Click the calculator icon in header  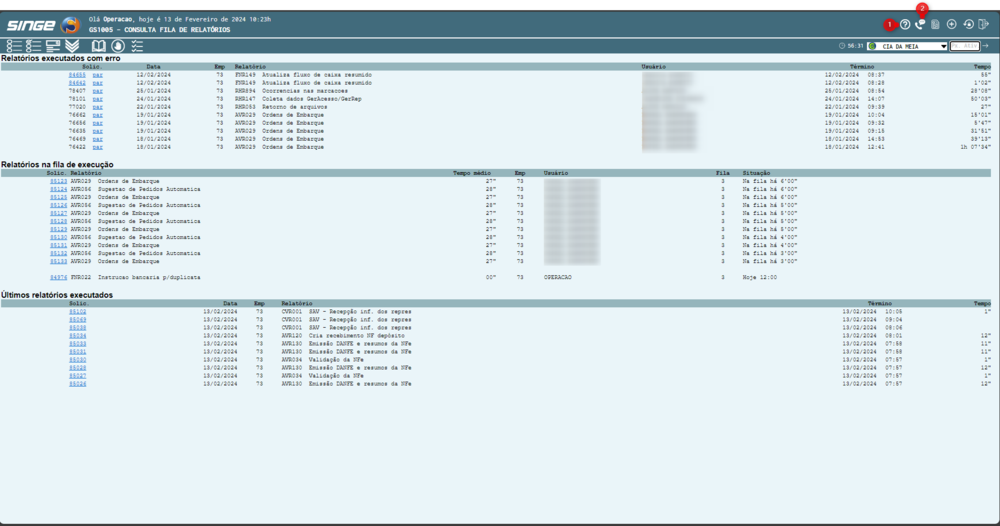936,24
